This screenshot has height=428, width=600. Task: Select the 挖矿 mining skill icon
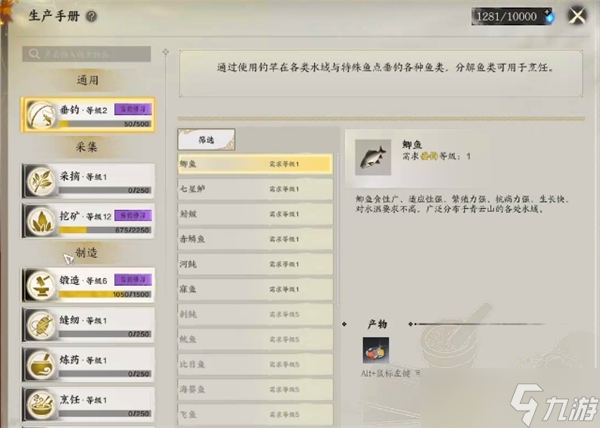coord(41,221)
